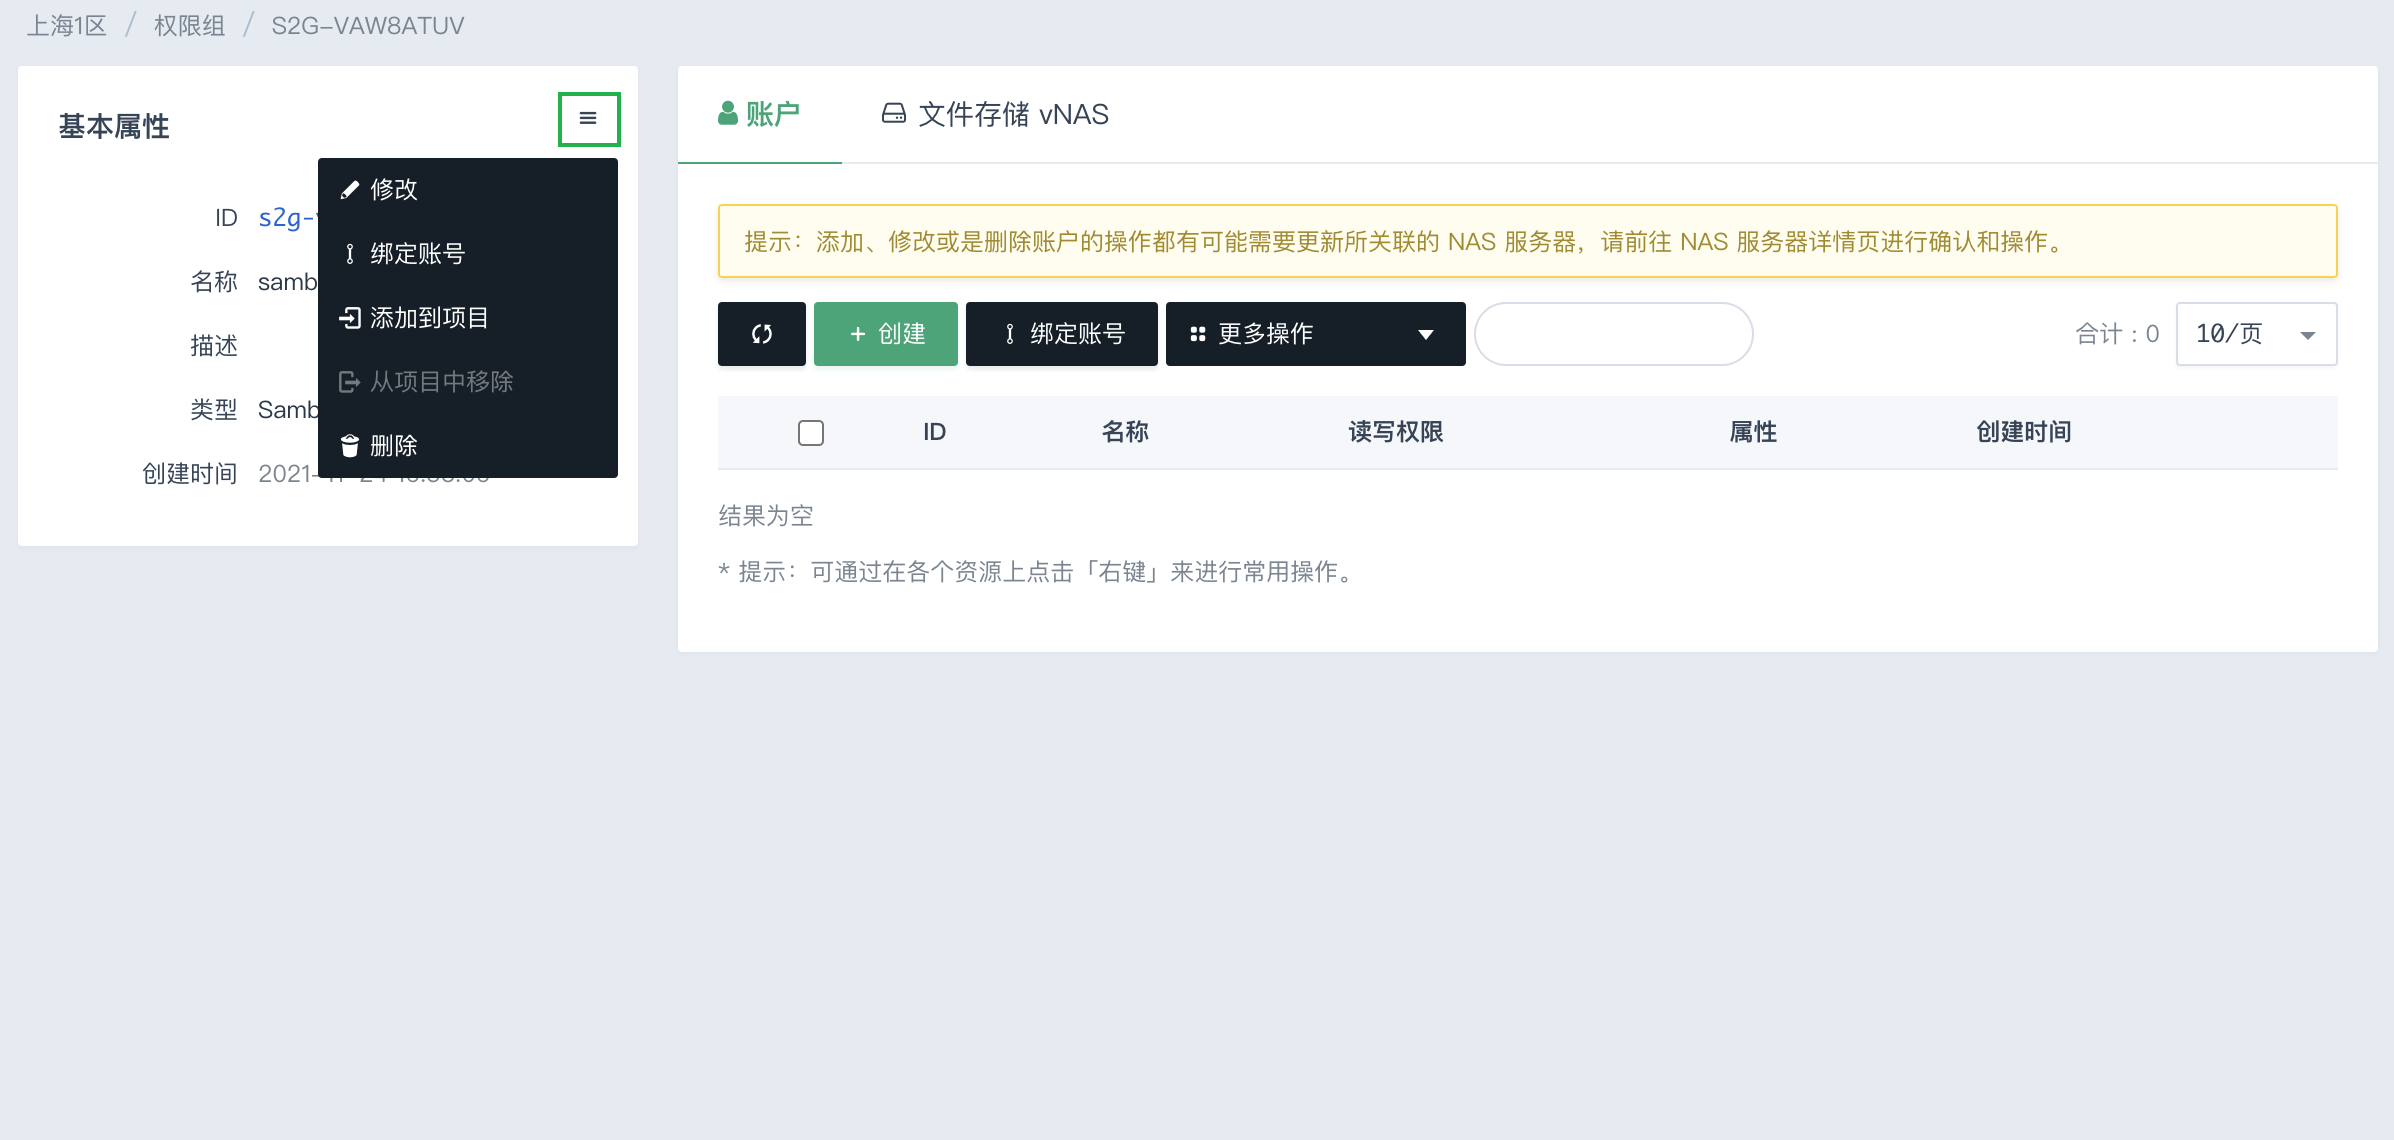Click the disk icon on 文件存储 vNAS tab
This screenshot has height=1140, width=2394.
[x=893, y=114]
